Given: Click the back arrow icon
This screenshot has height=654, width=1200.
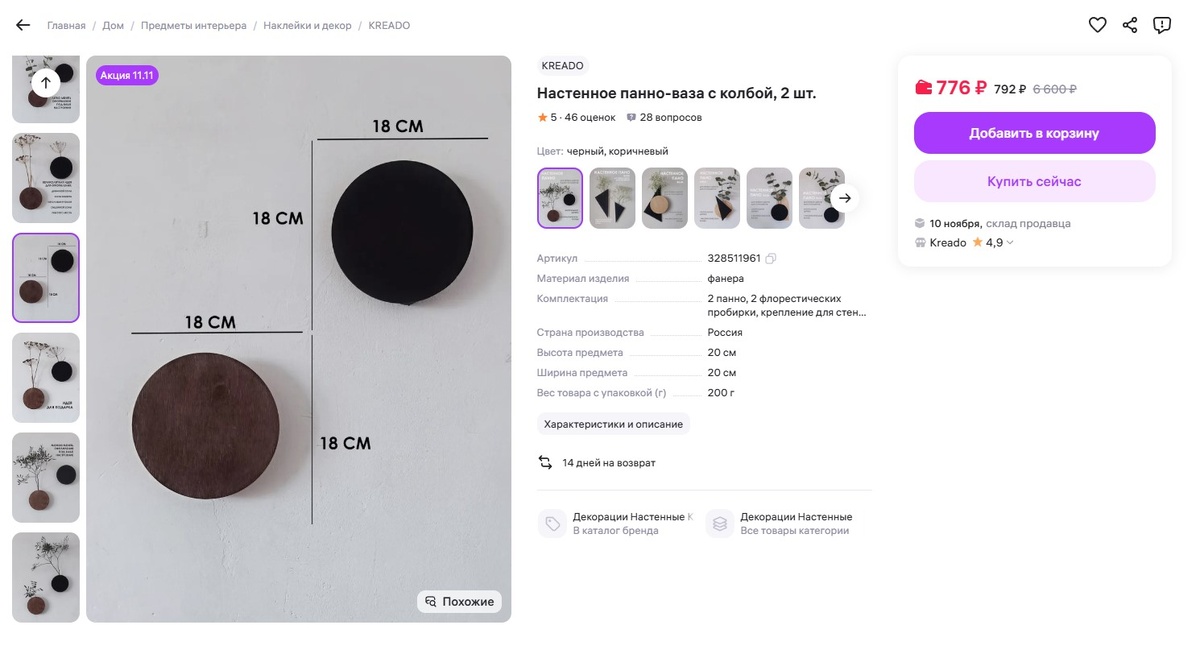Looking at the screenshot, I should point(22,25).
